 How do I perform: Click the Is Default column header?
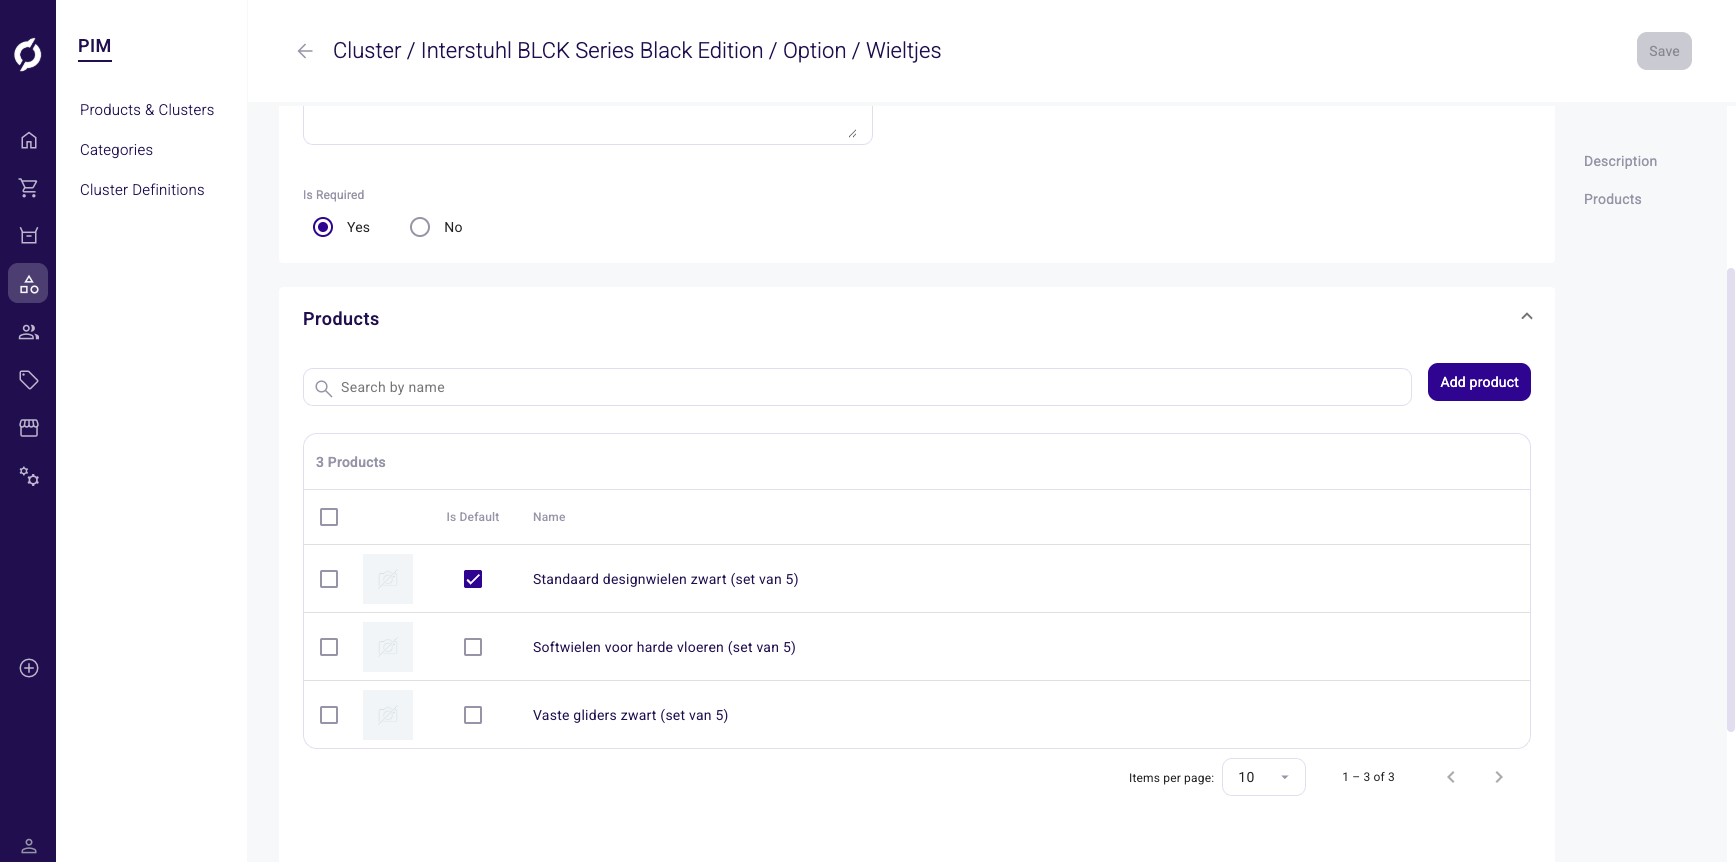[472, 517]
